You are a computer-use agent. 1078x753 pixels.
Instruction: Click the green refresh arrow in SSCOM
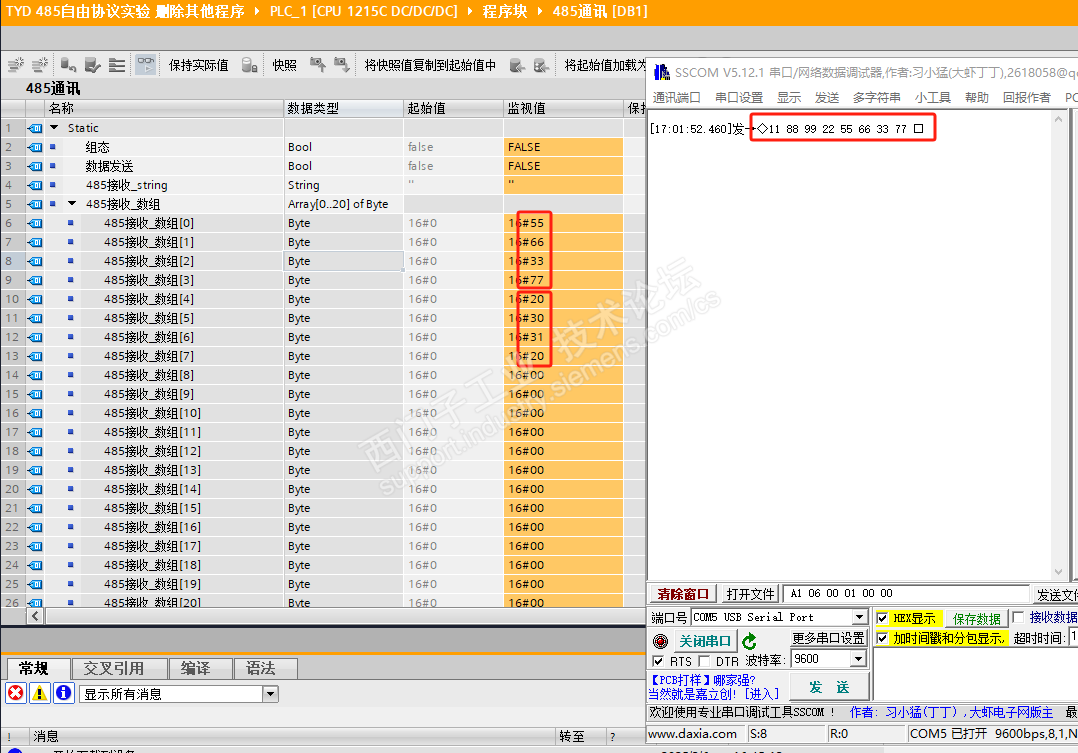(x=749, y=641)
